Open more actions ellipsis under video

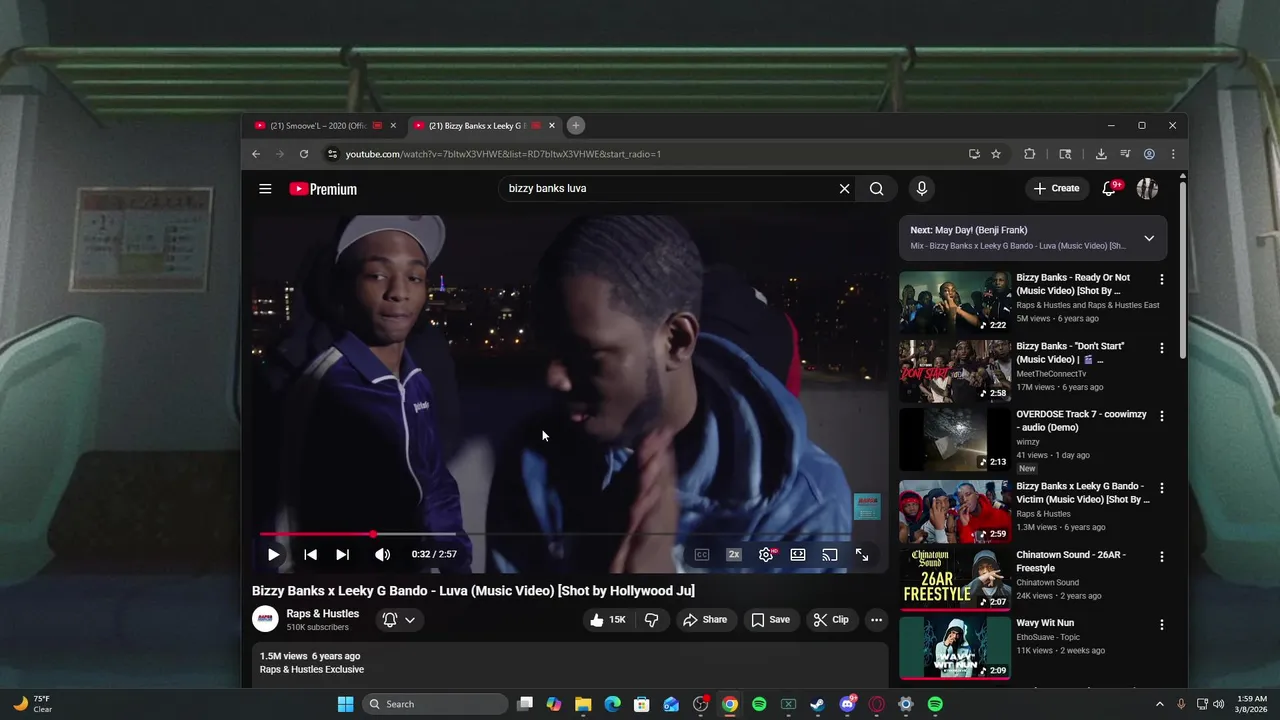876,620
